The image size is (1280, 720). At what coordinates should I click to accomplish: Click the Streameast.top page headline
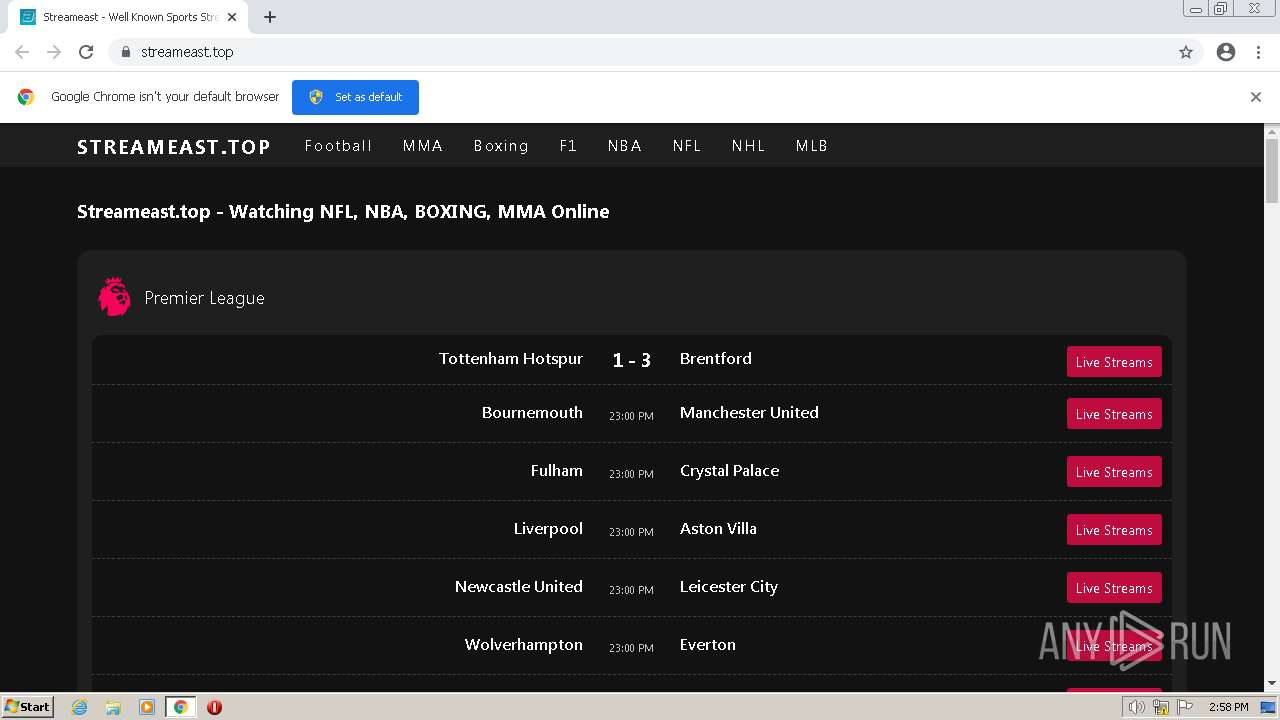(x=343, y=212)
